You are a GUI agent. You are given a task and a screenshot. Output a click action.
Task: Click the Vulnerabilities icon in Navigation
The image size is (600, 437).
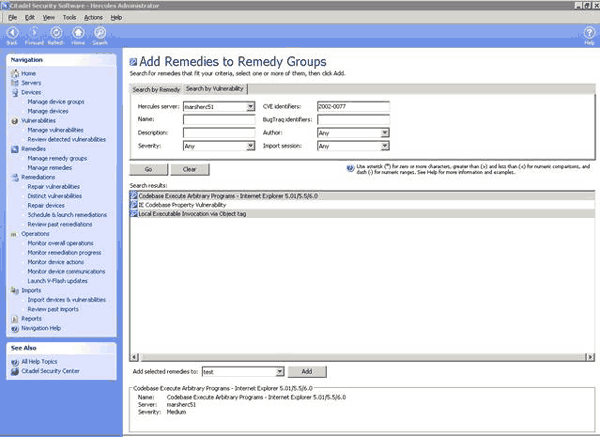(x=14, y=120)
